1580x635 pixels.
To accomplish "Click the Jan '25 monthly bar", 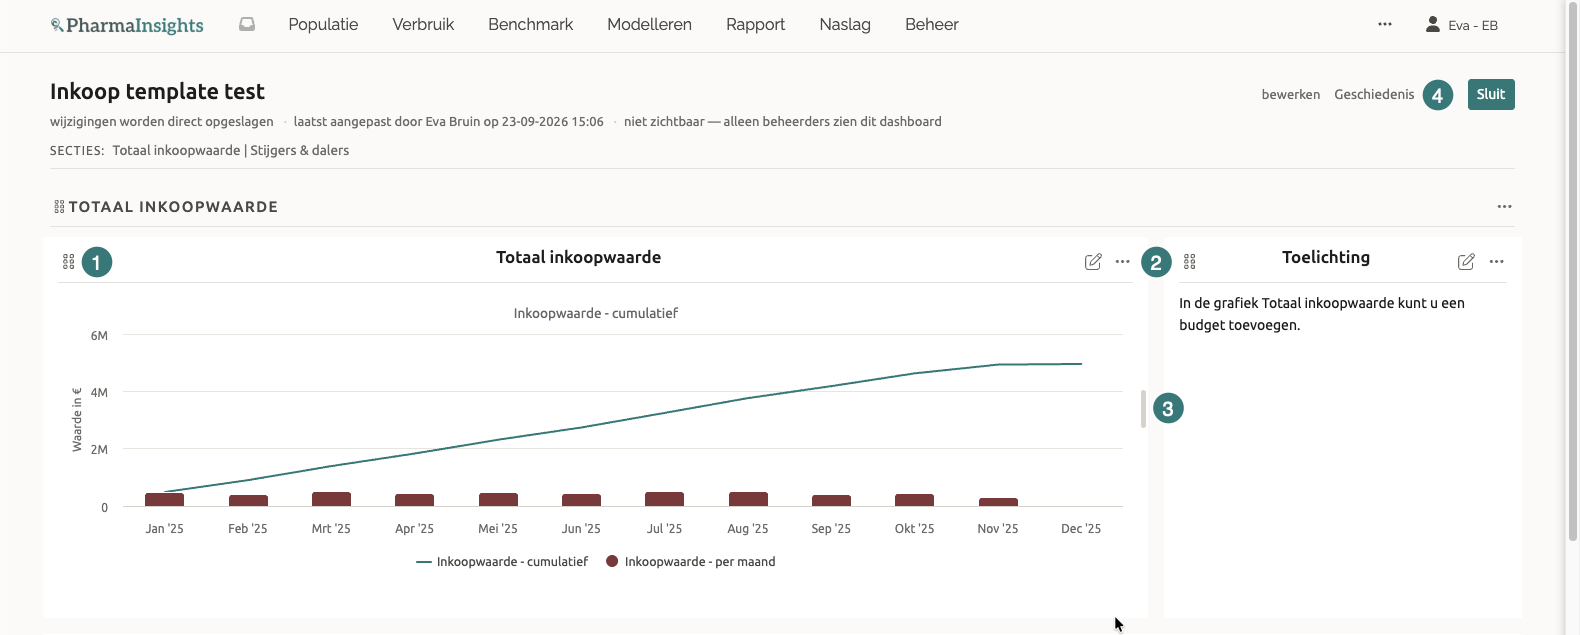I will tap(164, 500).
